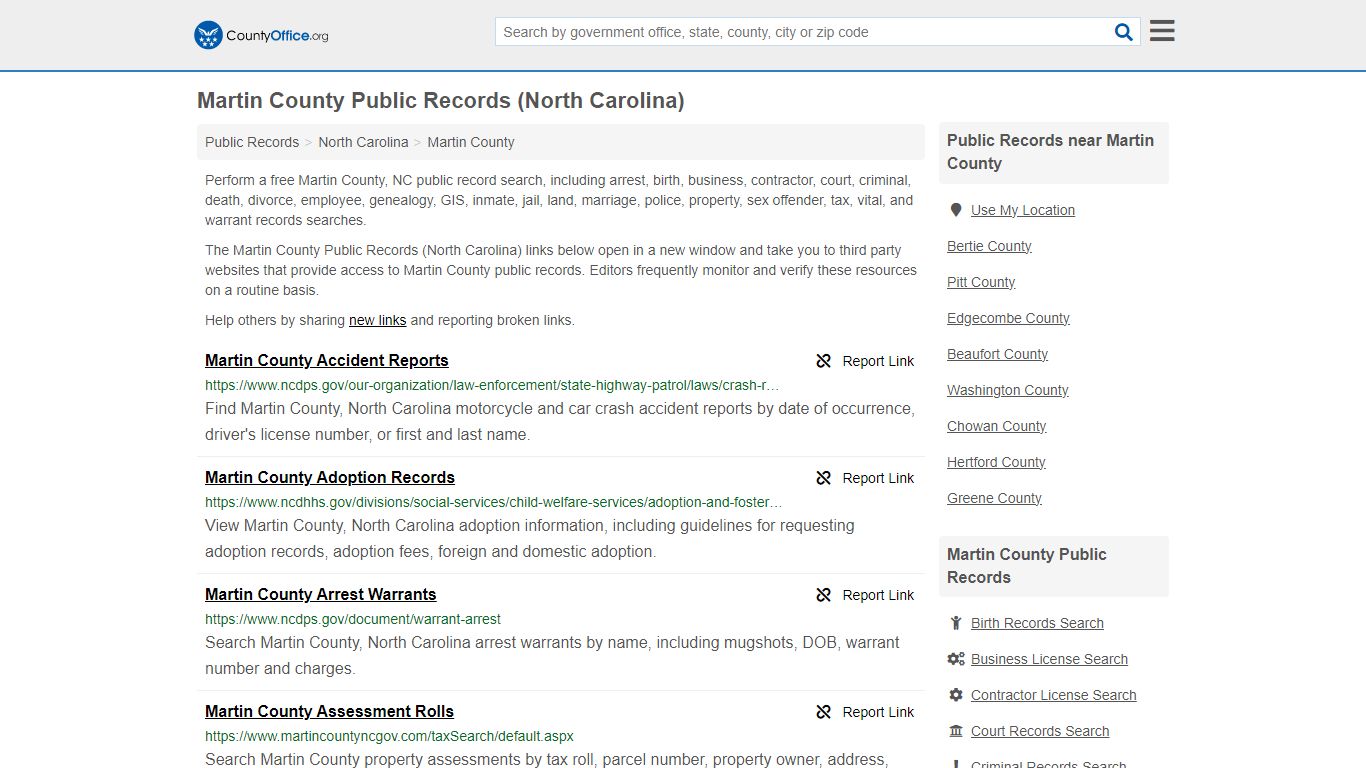Image resolution: width=1366 pixels, height=768 pixels.
Task: Open Contractor License Search
Action: (x=1053, y=695)
